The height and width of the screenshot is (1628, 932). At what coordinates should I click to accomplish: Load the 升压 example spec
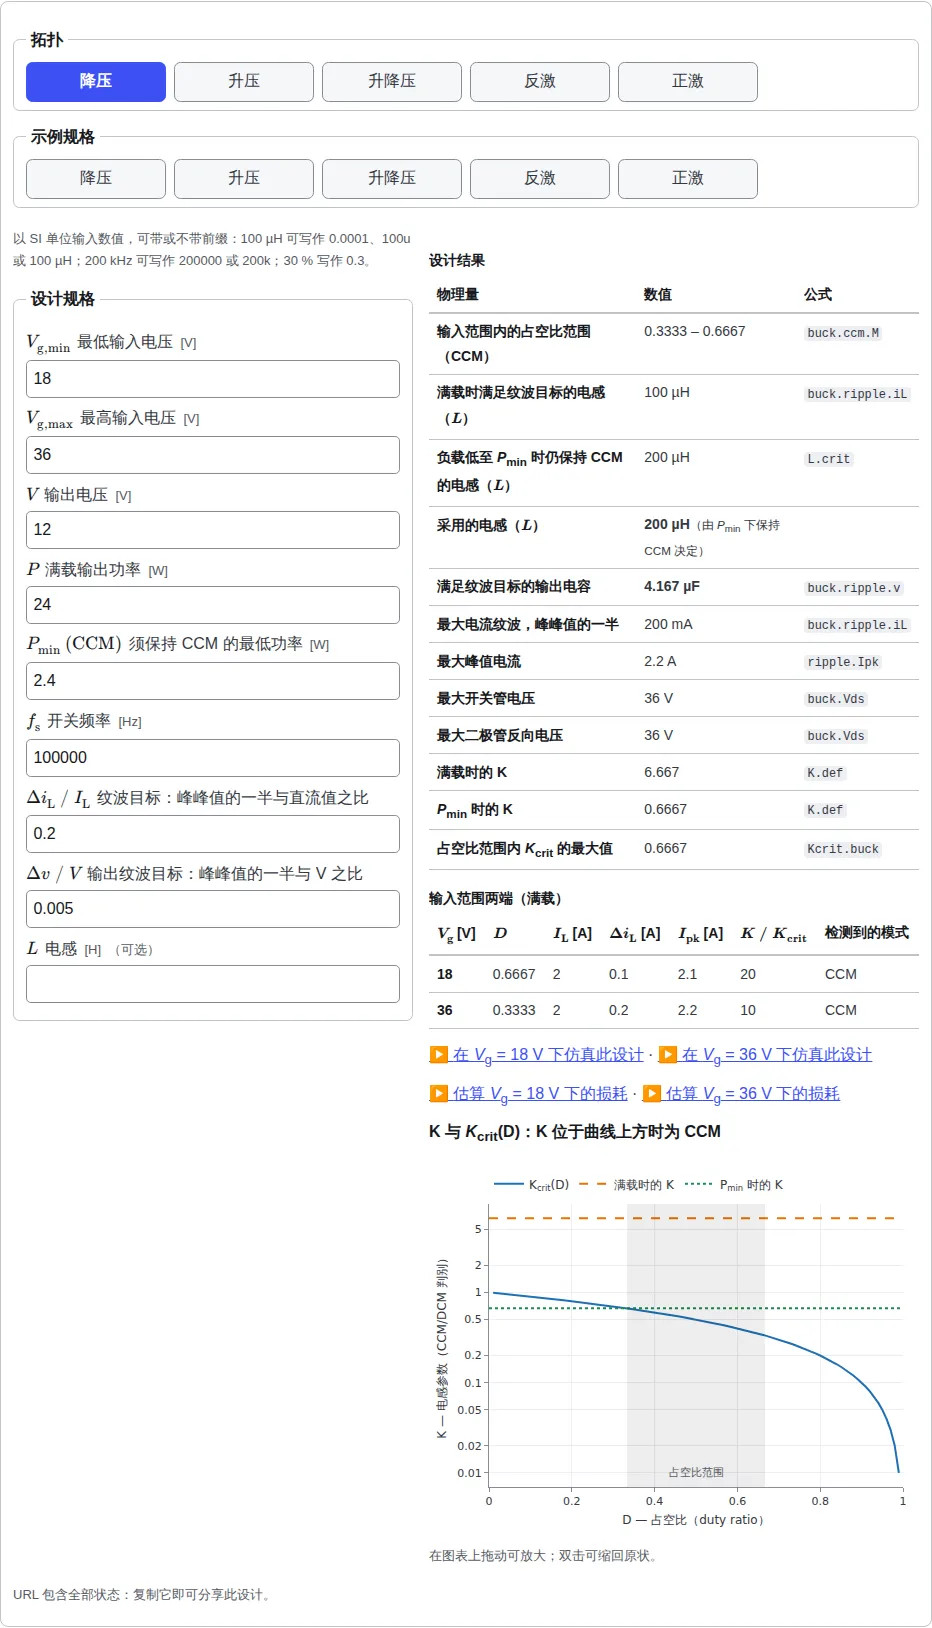tap(244, 179)
